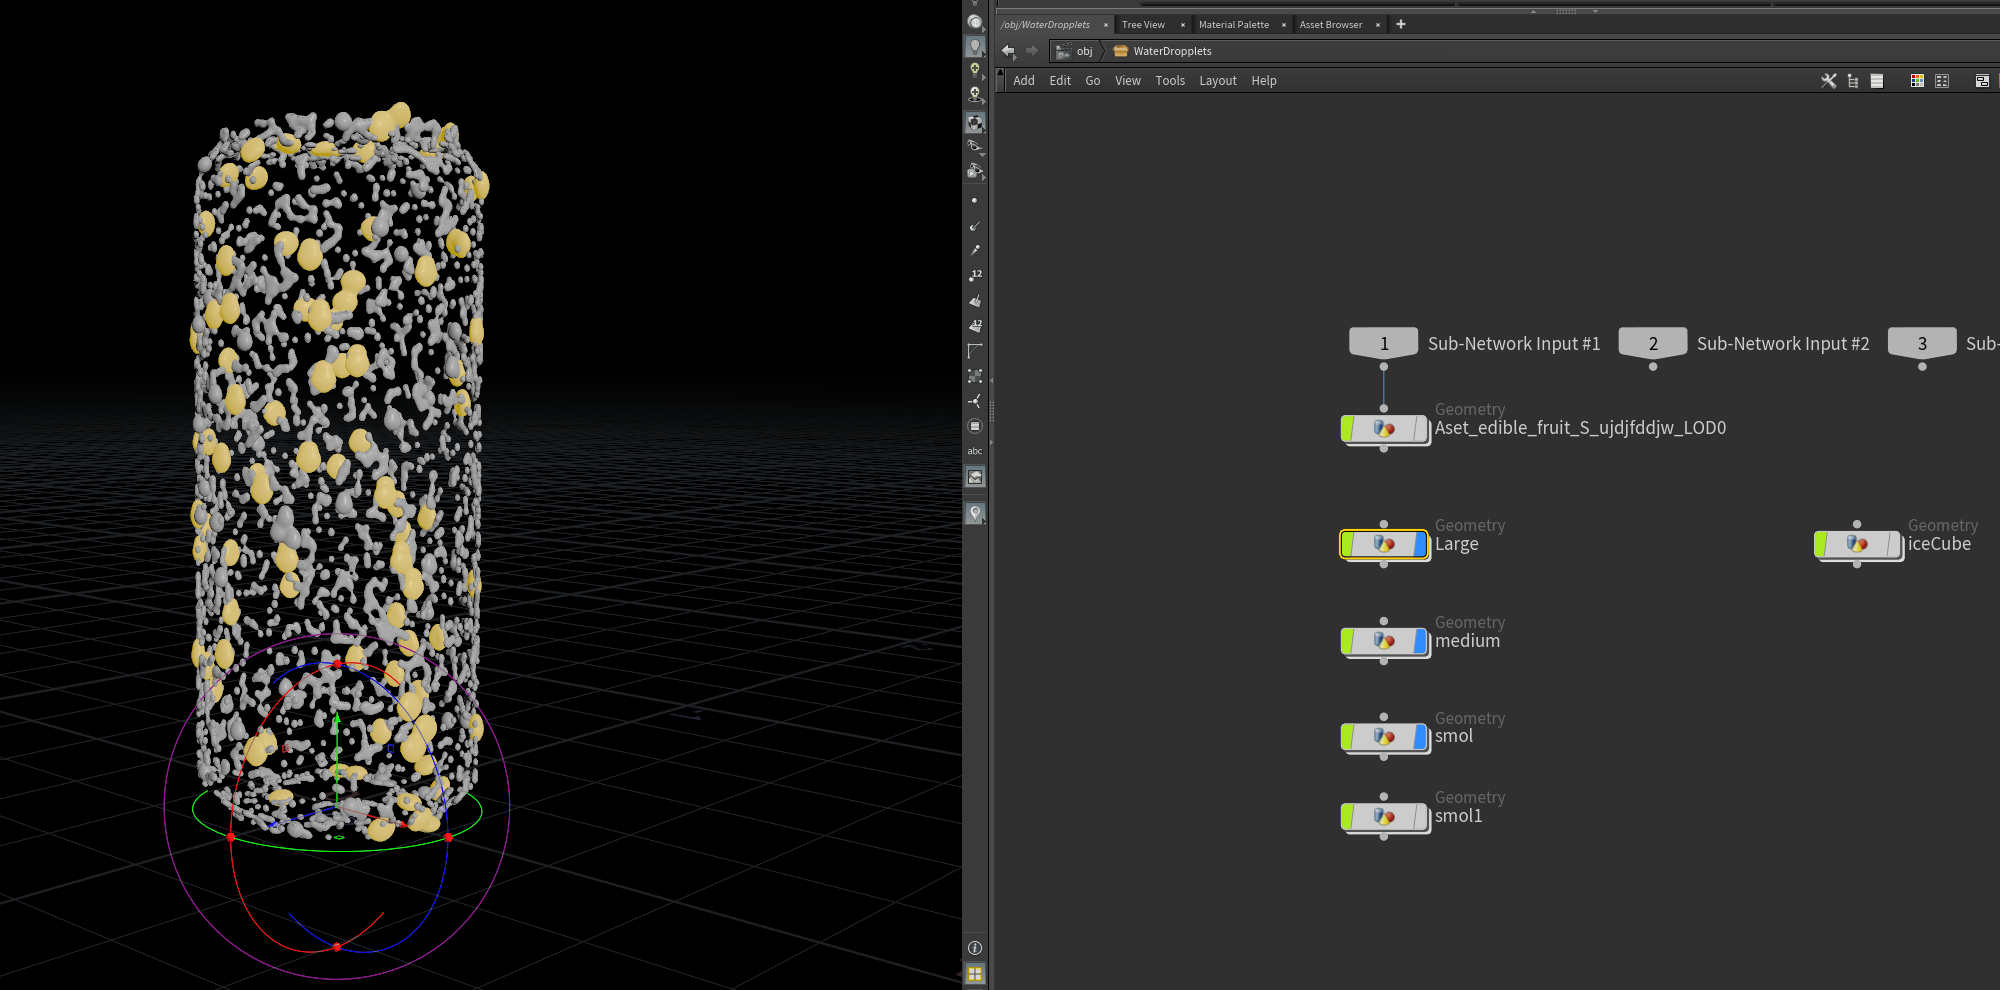Screen dimensions: 2000x990
Task: Click the yellow grid layout icon at bottom
Action: point(975,974)
